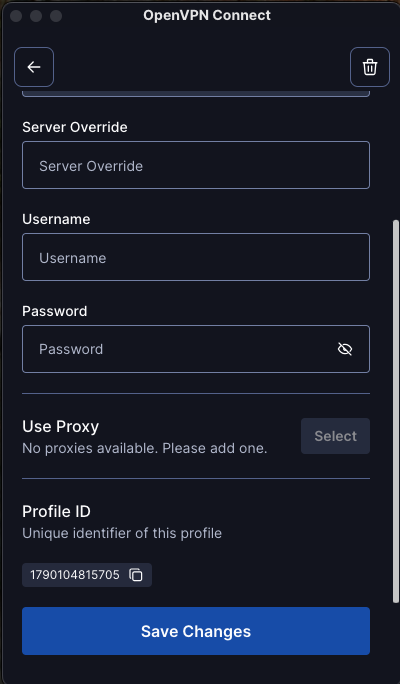Viewport: 400px width, 684px height.
Task: Click the Use Proxy heading
Action: (x=61, y=426)
